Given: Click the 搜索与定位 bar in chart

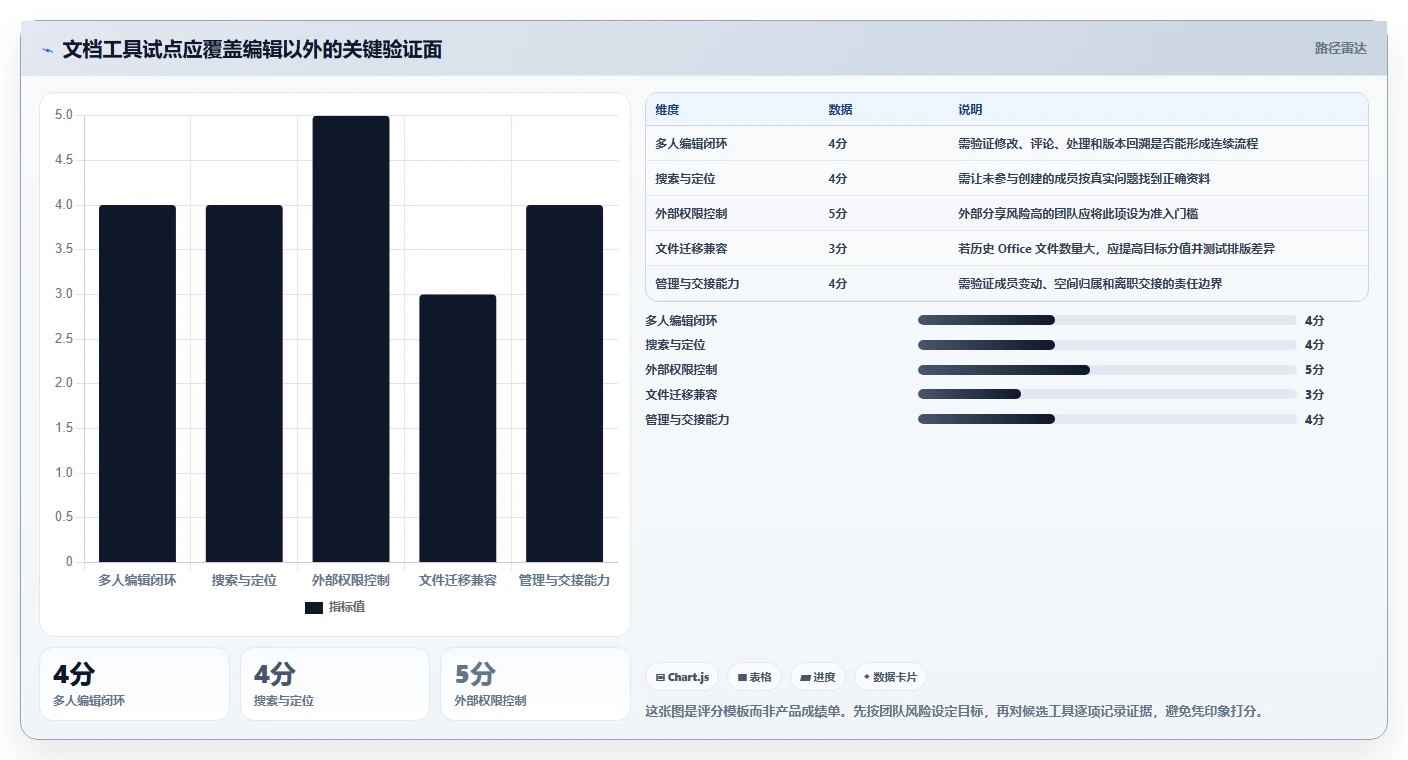Looking at the screenshot, I should pos(244,383).
